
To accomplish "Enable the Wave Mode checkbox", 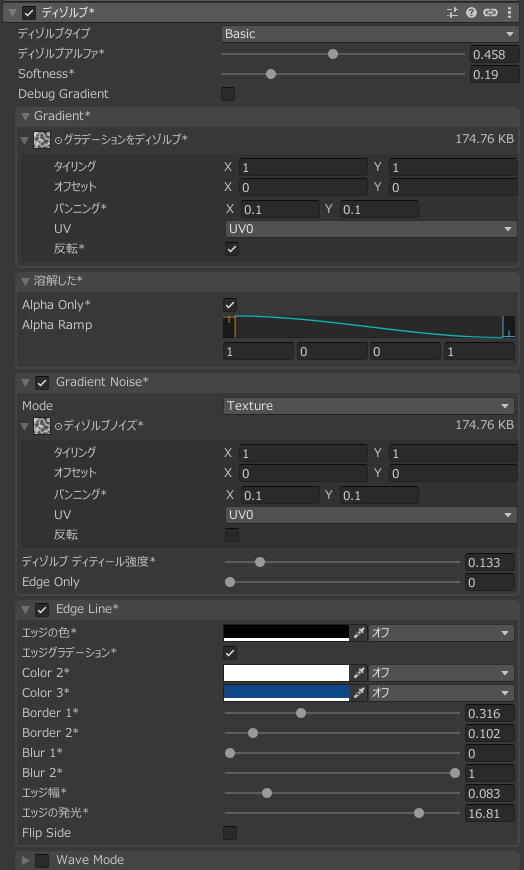I will [x=42, y=861].
